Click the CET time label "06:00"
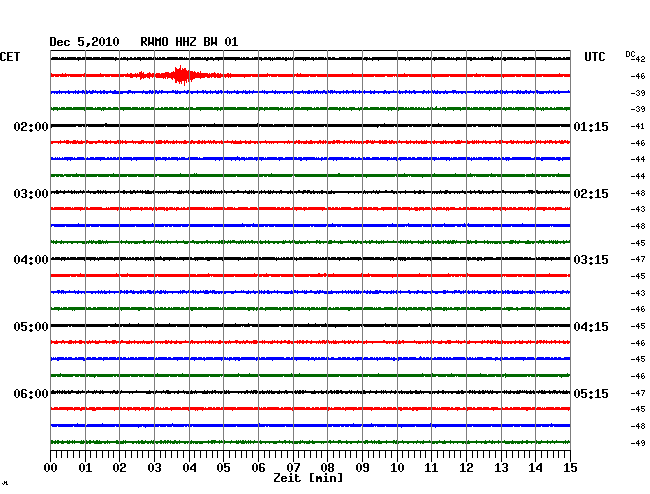The width and height of the screenshot is (650, 494). [31, 393]
